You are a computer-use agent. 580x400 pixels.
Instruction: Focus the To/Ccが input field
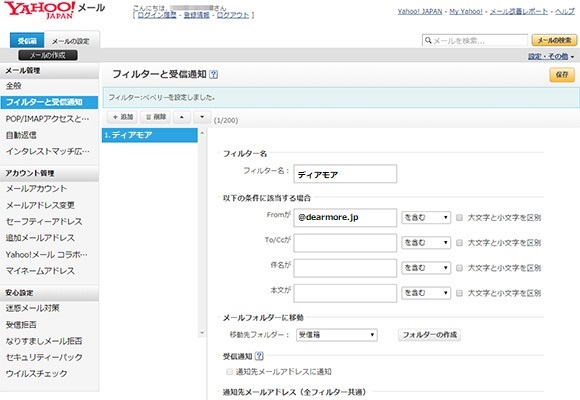point(345,243)
